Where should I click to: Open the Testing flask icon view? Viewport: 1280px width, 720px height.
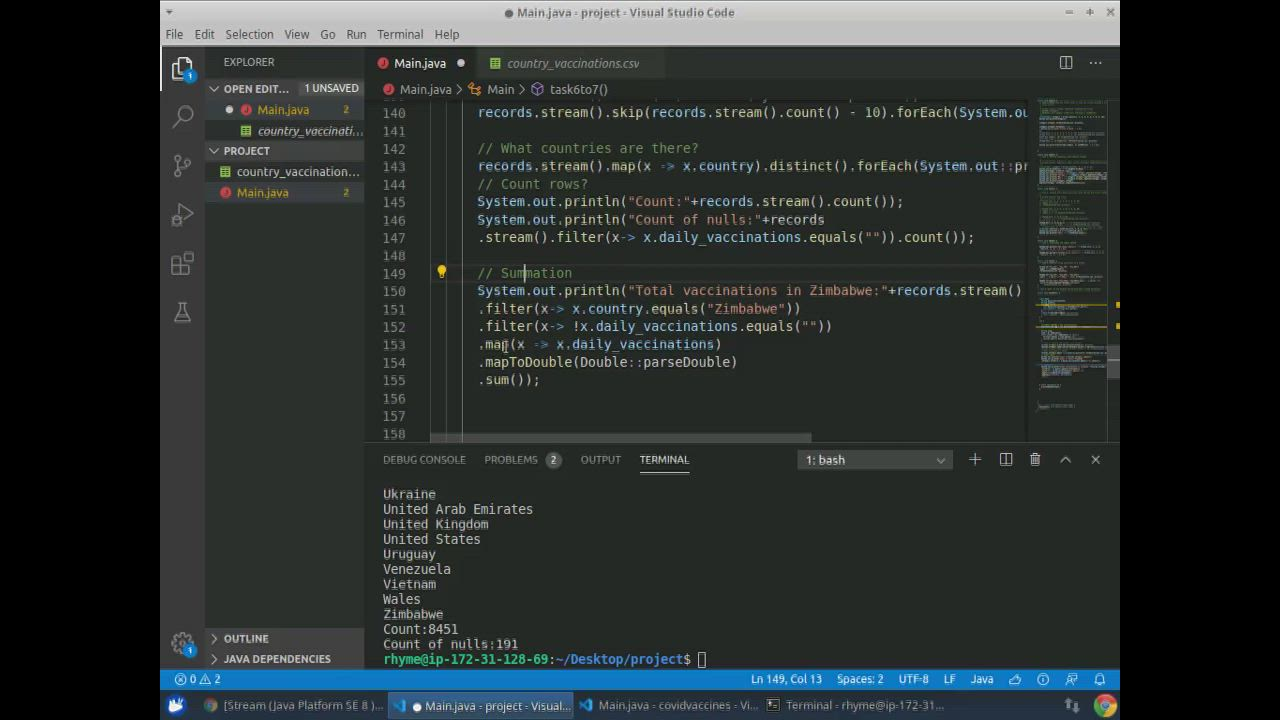(x=183, y=313)
